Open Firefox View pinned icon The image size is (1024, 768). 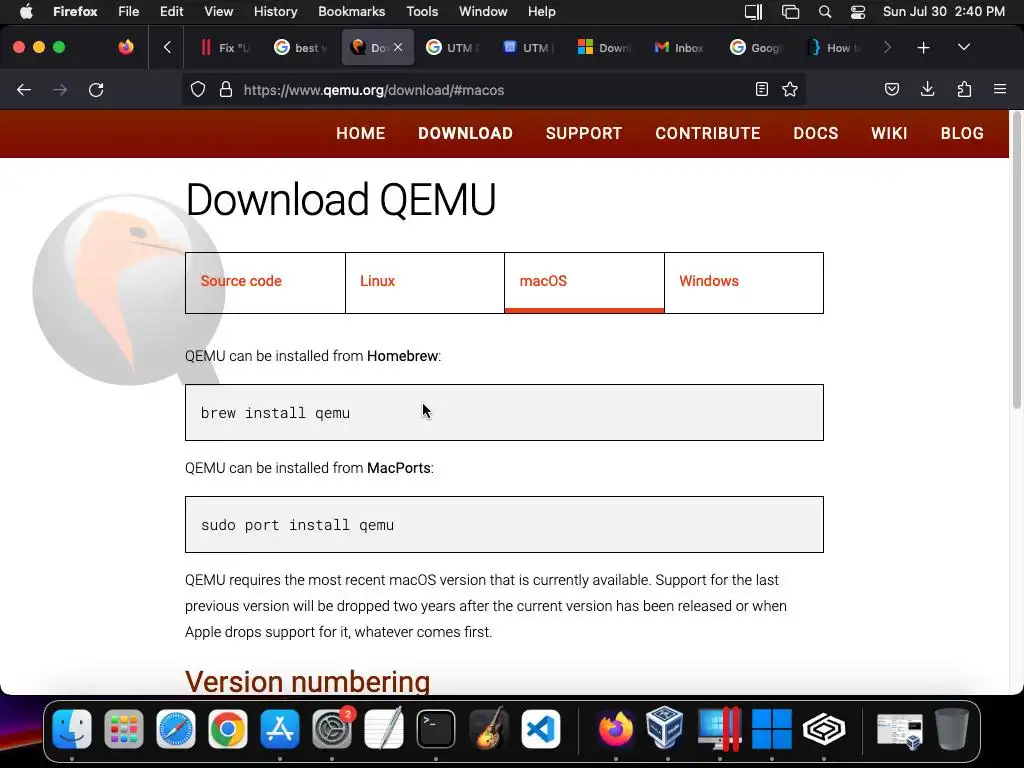click(x=125, y=47)
